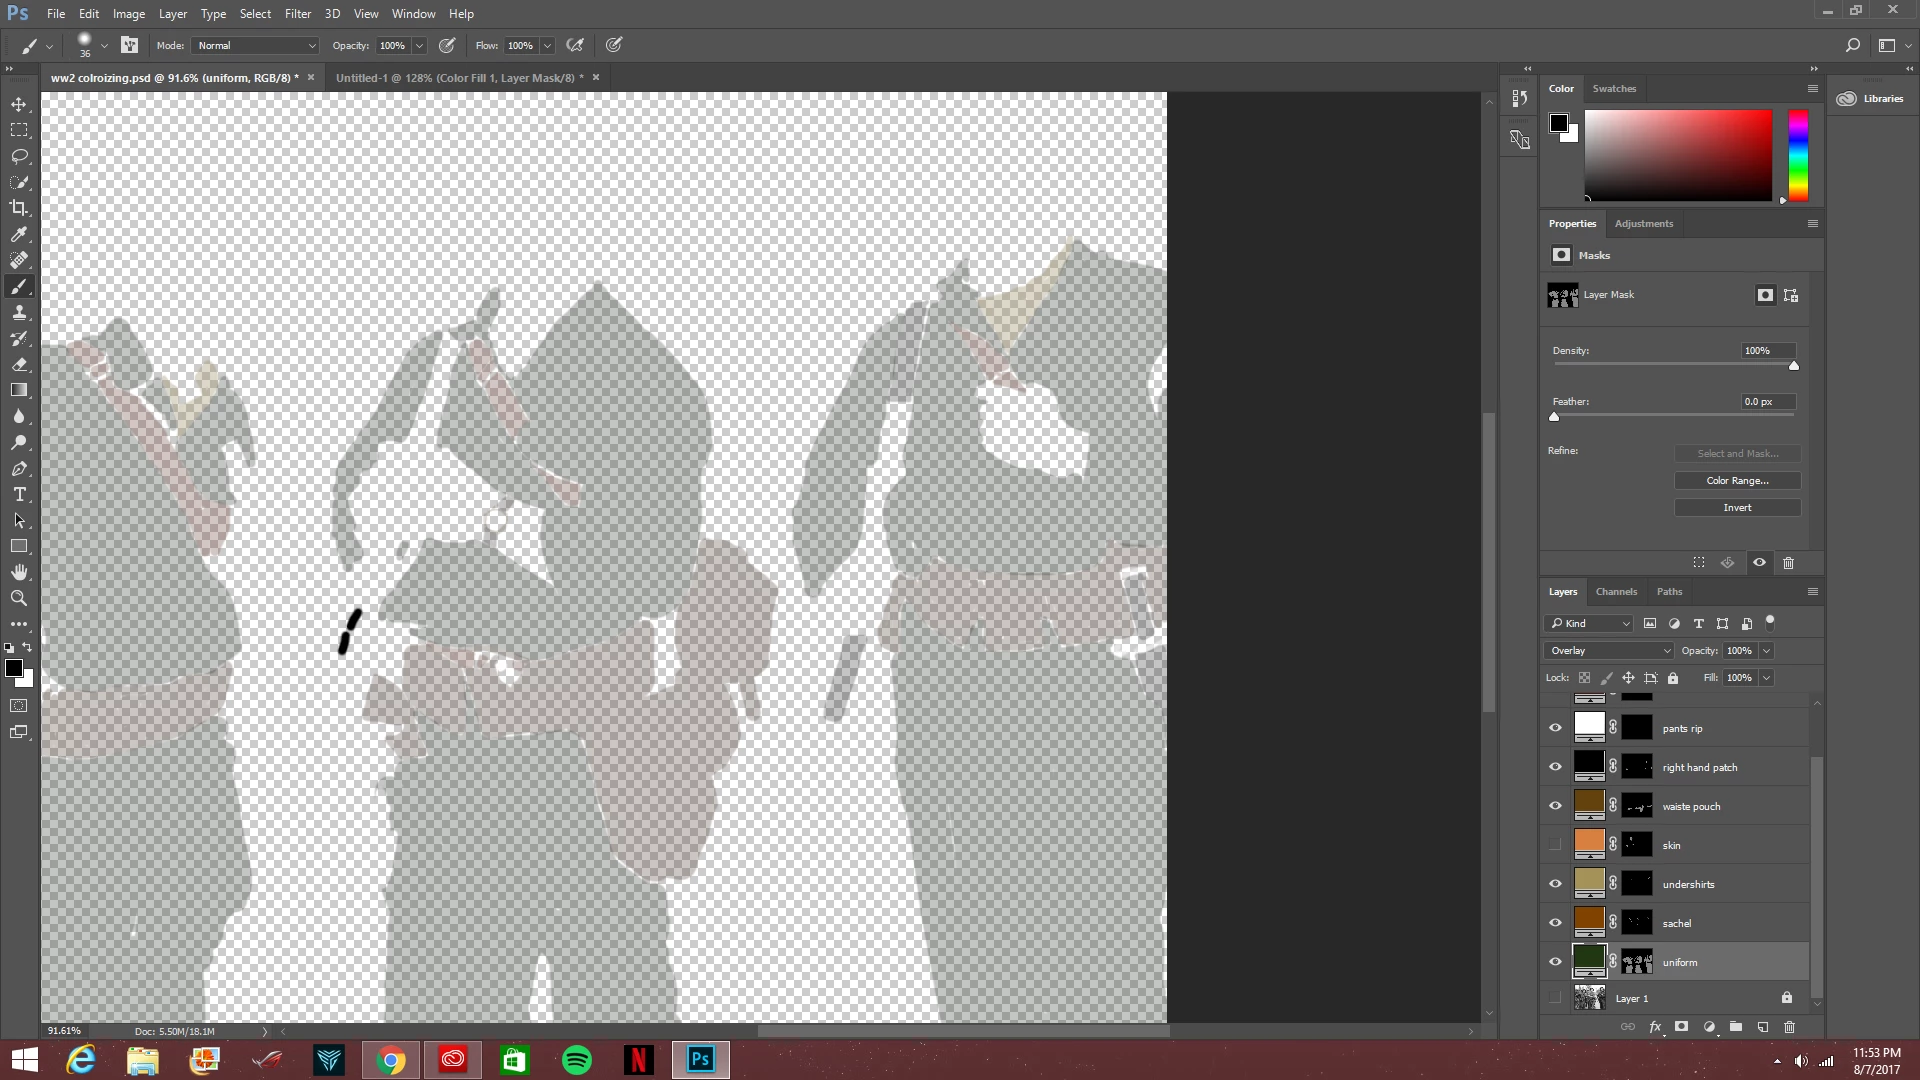Select the Eraser tool

(19, 364)
